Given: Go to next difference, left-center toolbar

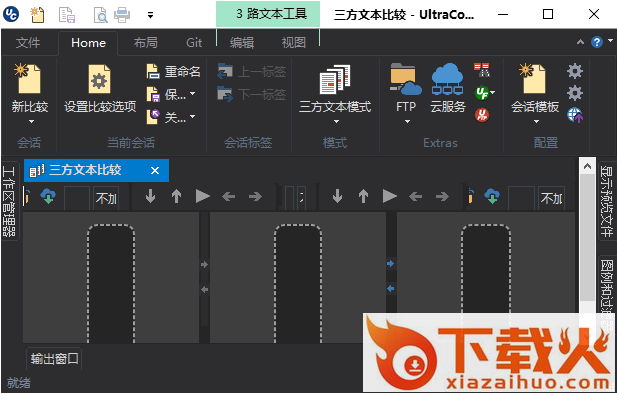Looking at the screenshot, I should click(150, 196).
